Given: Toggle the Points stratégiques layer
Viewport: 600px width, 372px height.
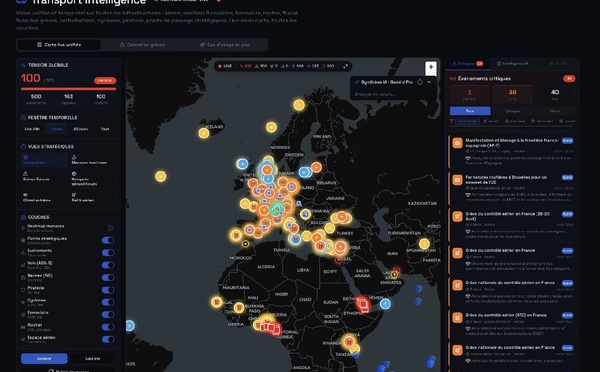Looking at the screenshot, I should (x=108, y=240).
